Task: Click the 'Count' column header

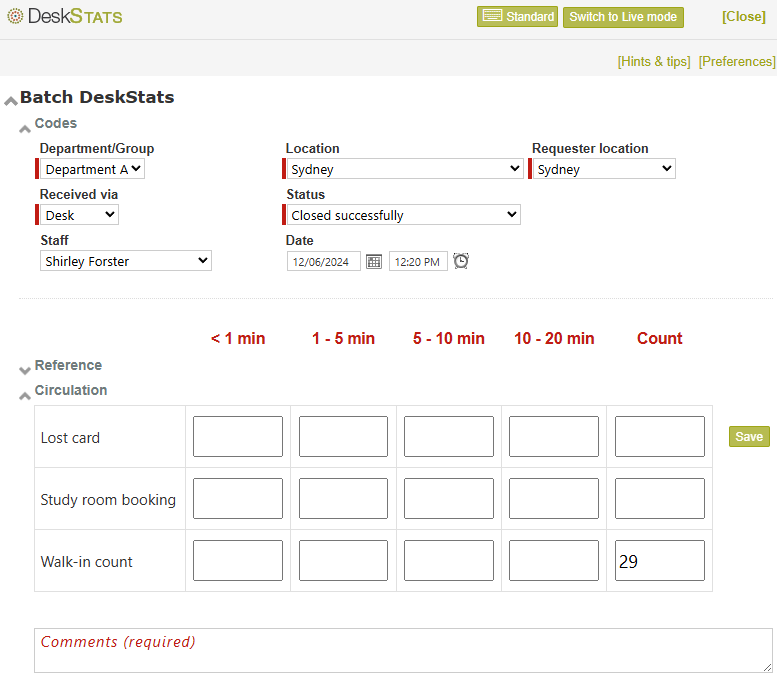Action: coord(660,338)
